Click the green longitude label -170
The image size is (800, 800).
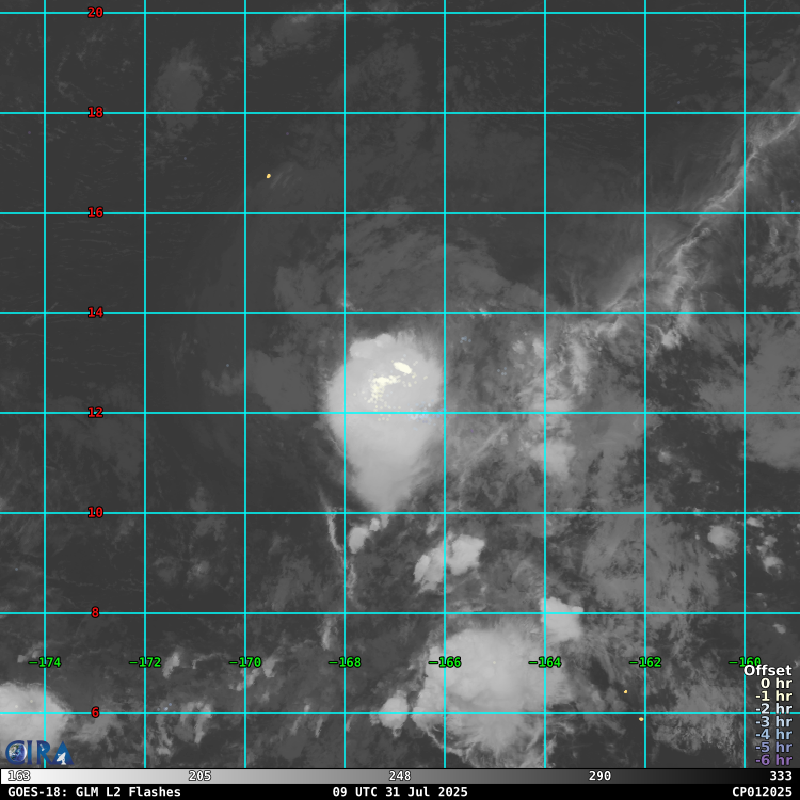tap(245, 662)
